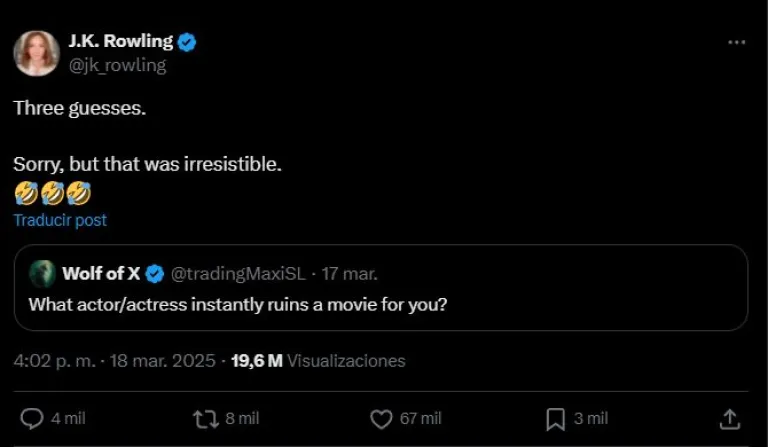Click the reply speech bubble icon
Screen dimensions: 768x447
[x=33, y=418]
